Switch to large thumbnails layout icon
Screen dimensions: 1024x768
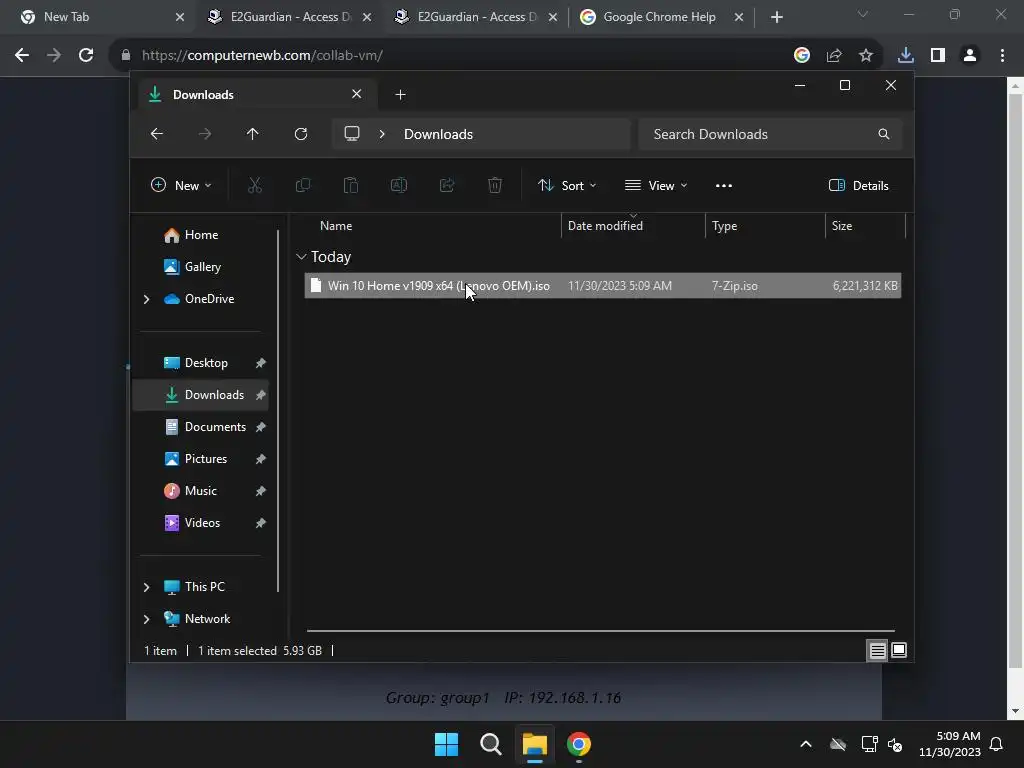899,650
